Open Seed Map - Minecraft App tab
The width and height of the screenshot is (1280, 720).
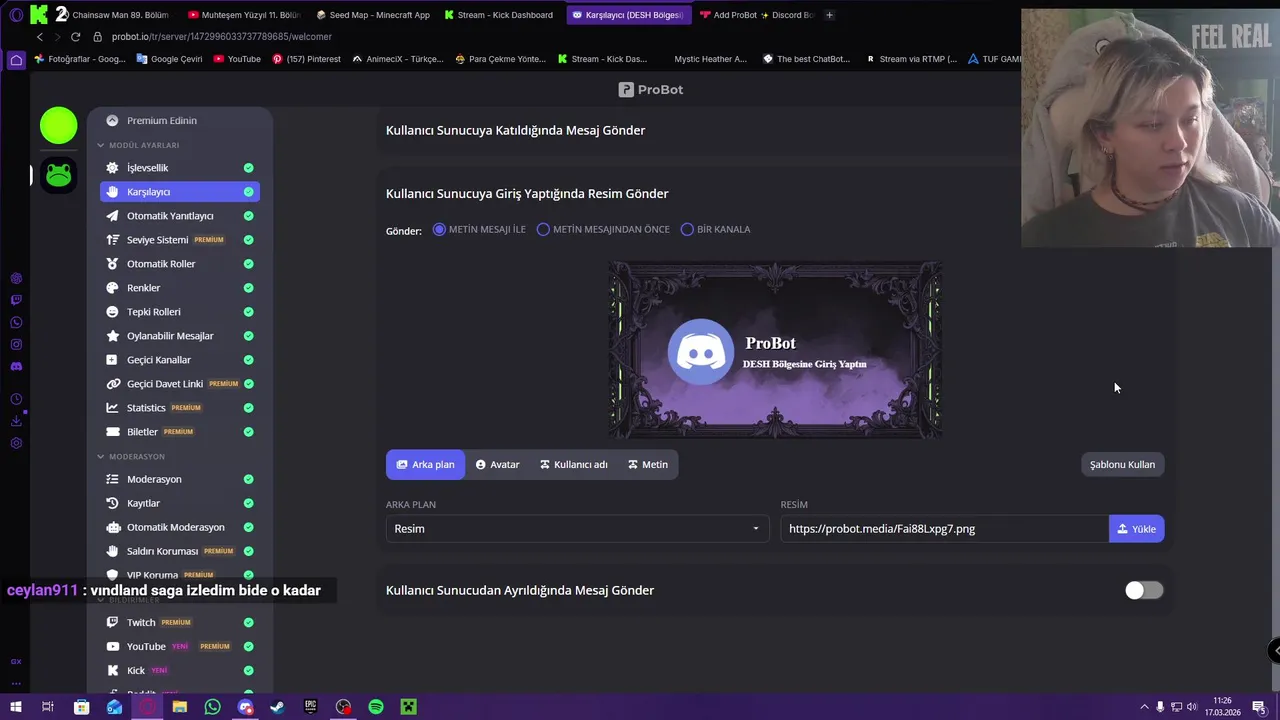(373, 15)
